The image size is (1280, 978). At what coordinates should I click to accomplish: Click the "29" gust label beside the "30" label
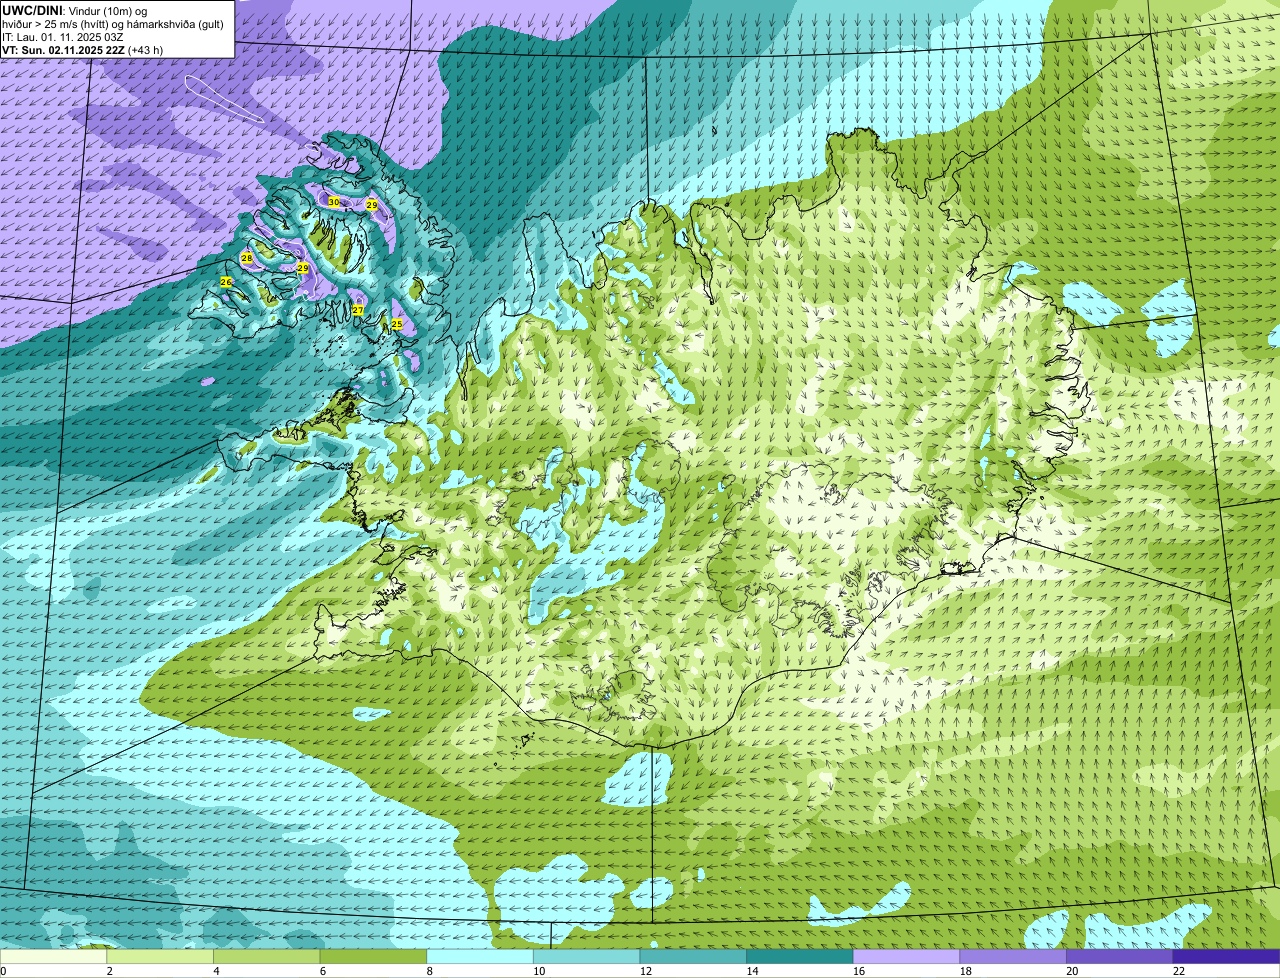(x=372, y=205)
